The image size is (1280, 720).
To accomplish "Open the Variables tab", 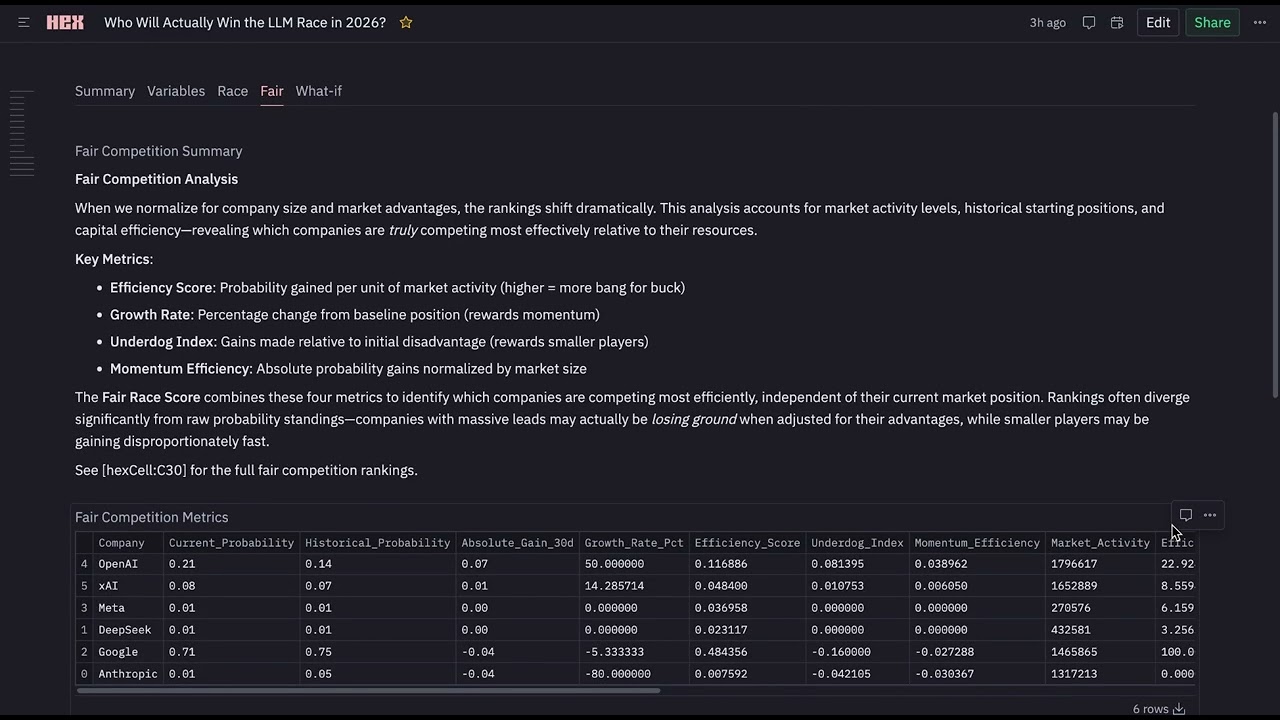I will (176, 91).
